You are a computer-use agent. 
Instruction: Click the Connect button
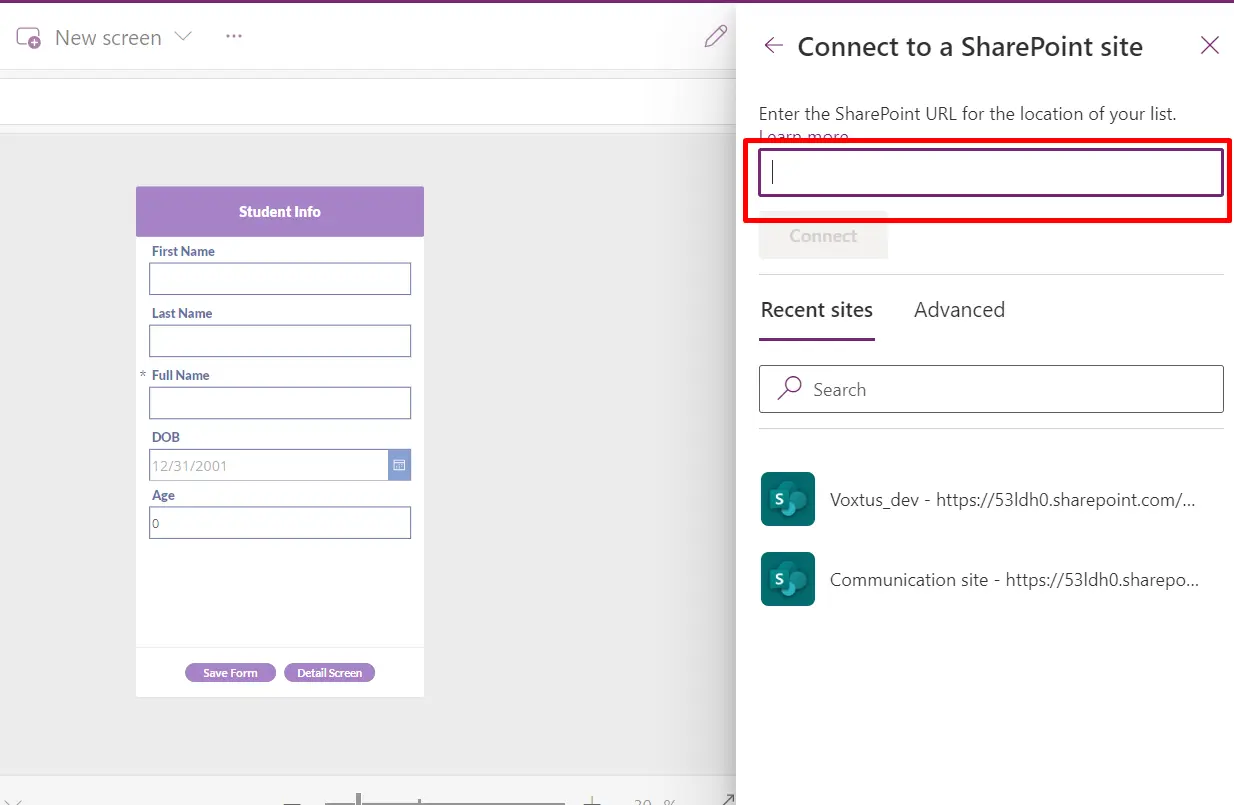pos(823,236)
